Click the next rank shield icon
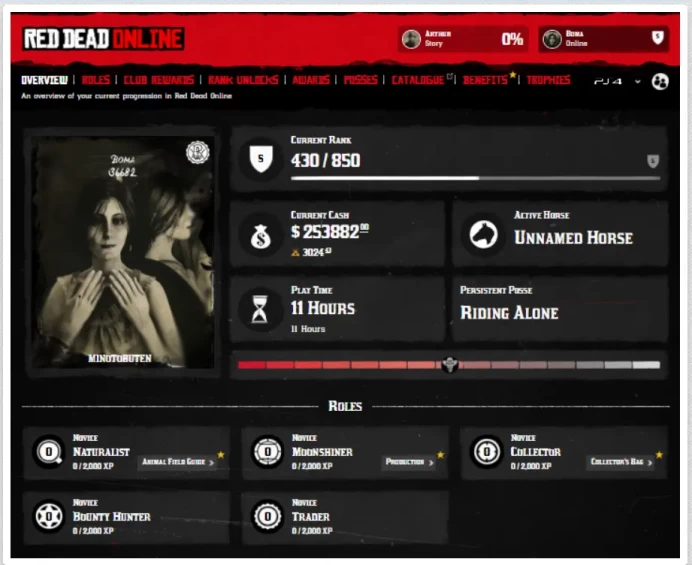This screenshot has width=692, height=565. [653, 161]
